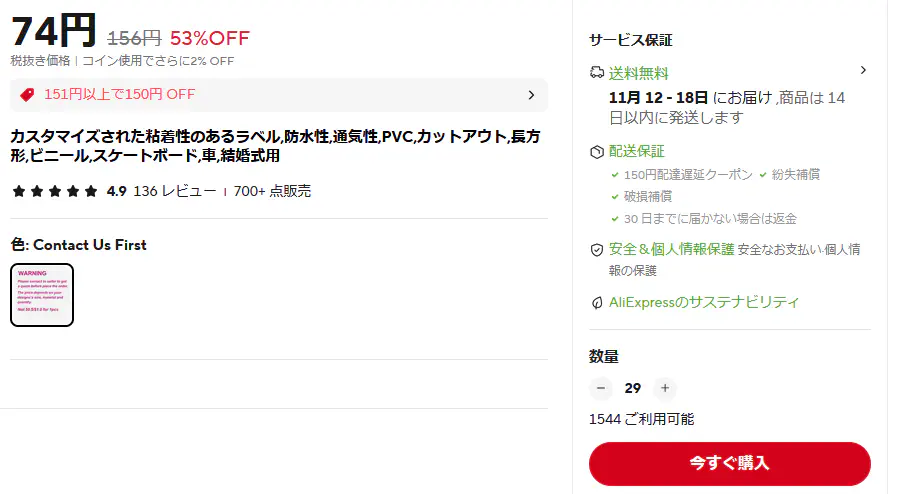The image size is (897, 494).
Task: Expand the 150円 OFF coupon banner arrow
Action: coord(531,95)
